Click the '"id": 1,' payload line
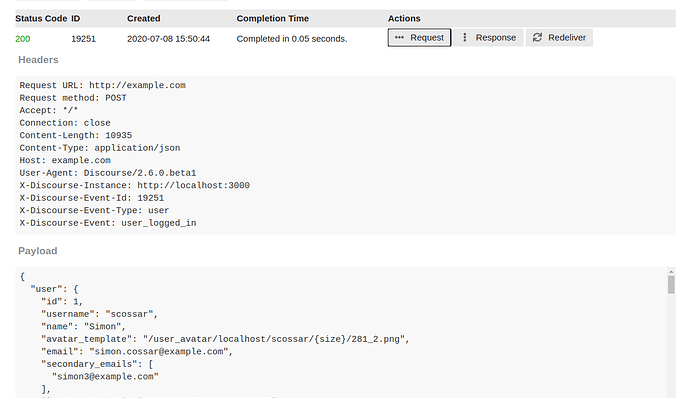 coord(62,302)
